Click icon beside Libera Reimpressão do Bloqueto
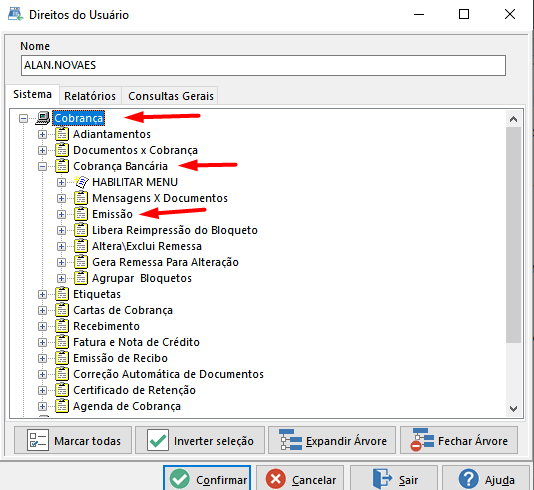Image resolution: width=534 pixels, height=490 pixels. click(x=81, y=230)
